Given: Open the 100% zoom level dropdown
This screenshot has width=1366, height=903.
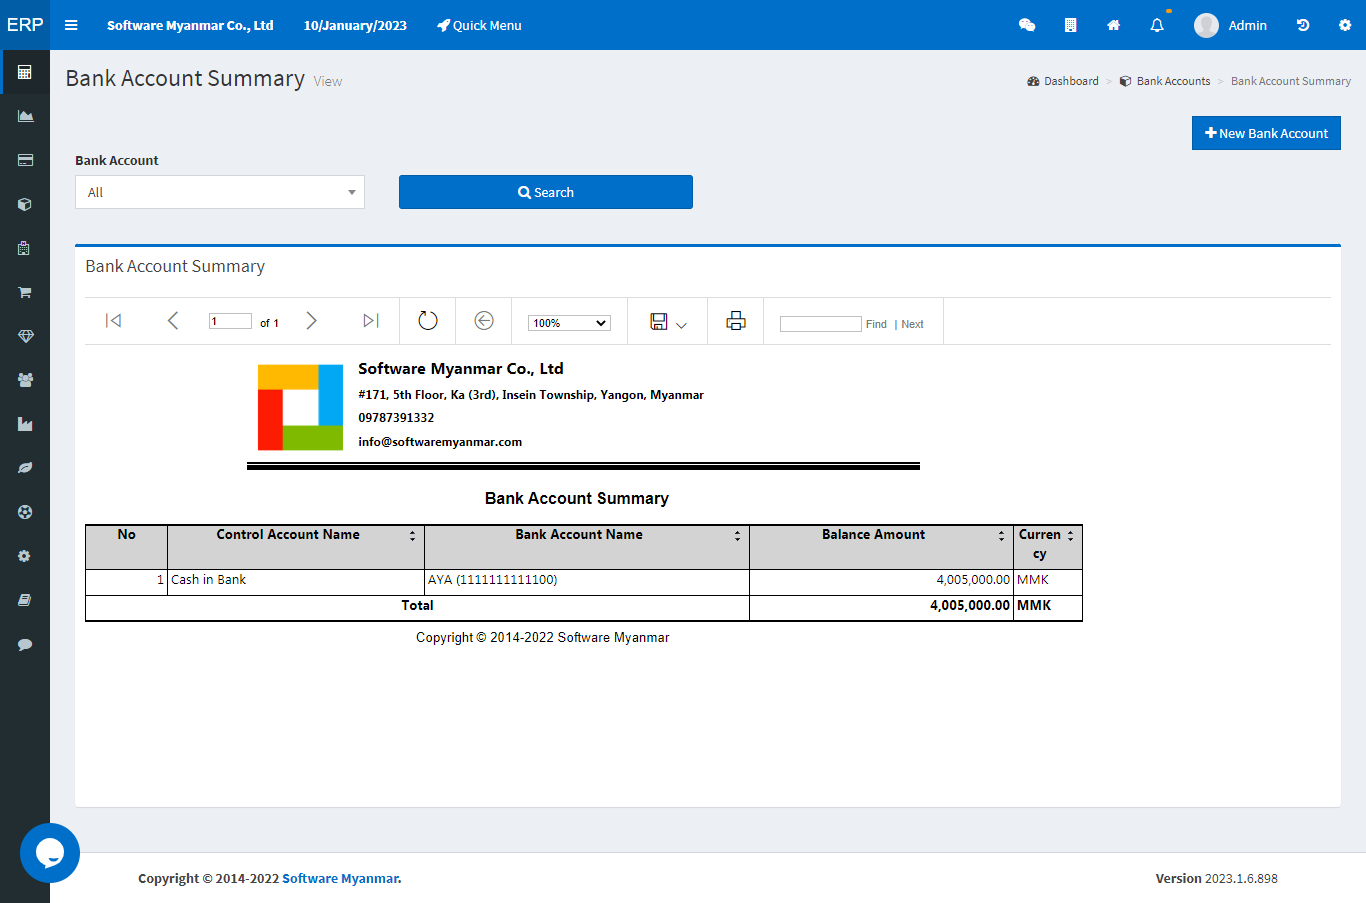Looking at the screenshot, I should pyautogui.click(x=569, y=323).
